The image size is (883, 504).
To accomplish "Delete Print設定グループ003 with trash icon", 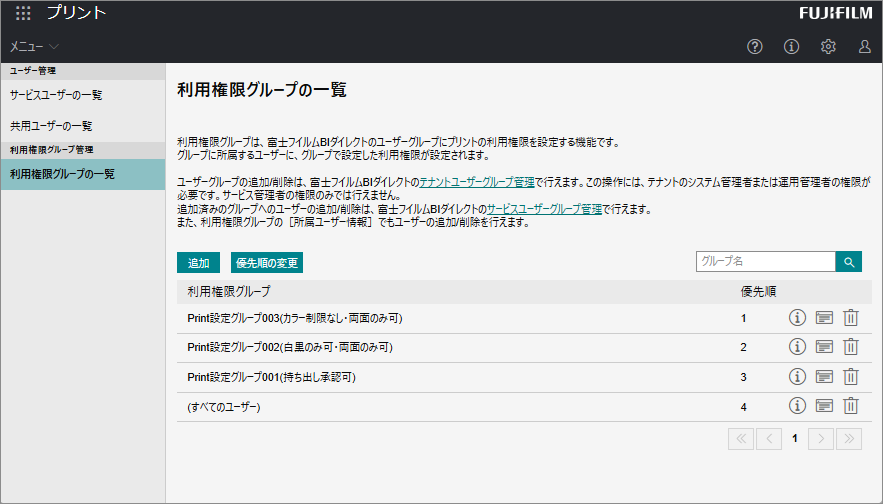I will pos(851,318).
